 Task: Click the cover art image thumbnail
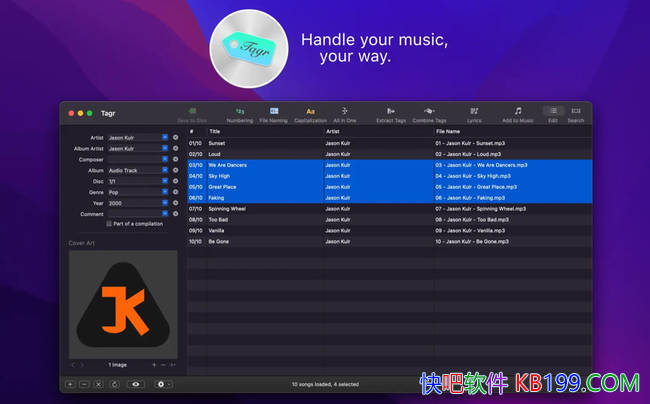(123, 304)
